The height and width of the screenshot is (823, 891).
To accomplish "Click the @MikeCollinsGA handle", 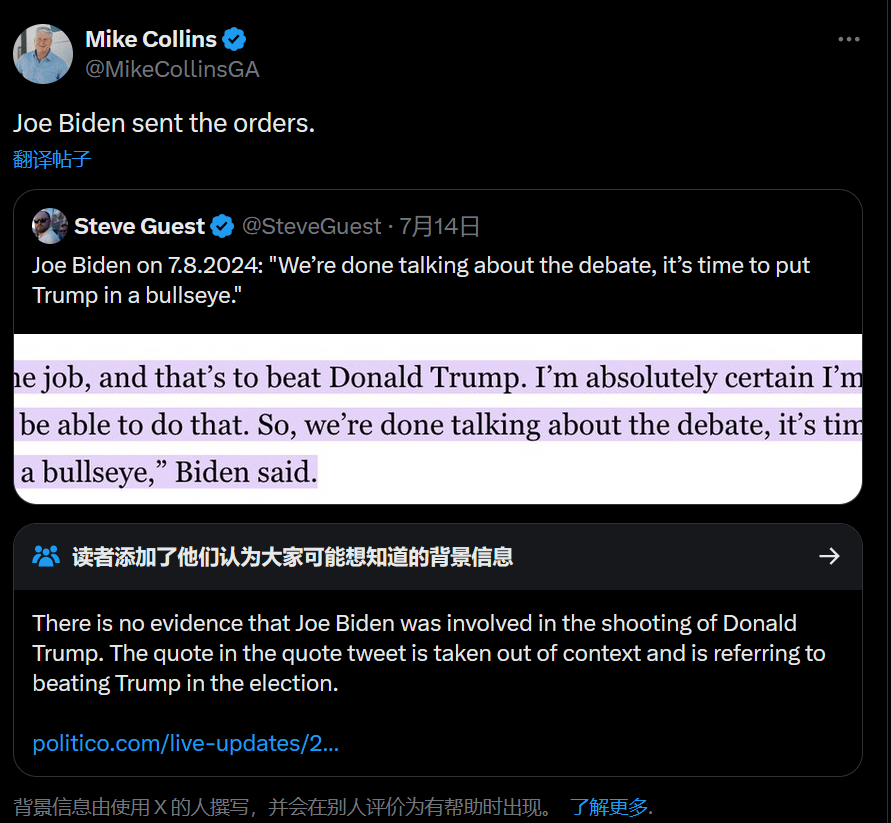I will 172,69.
